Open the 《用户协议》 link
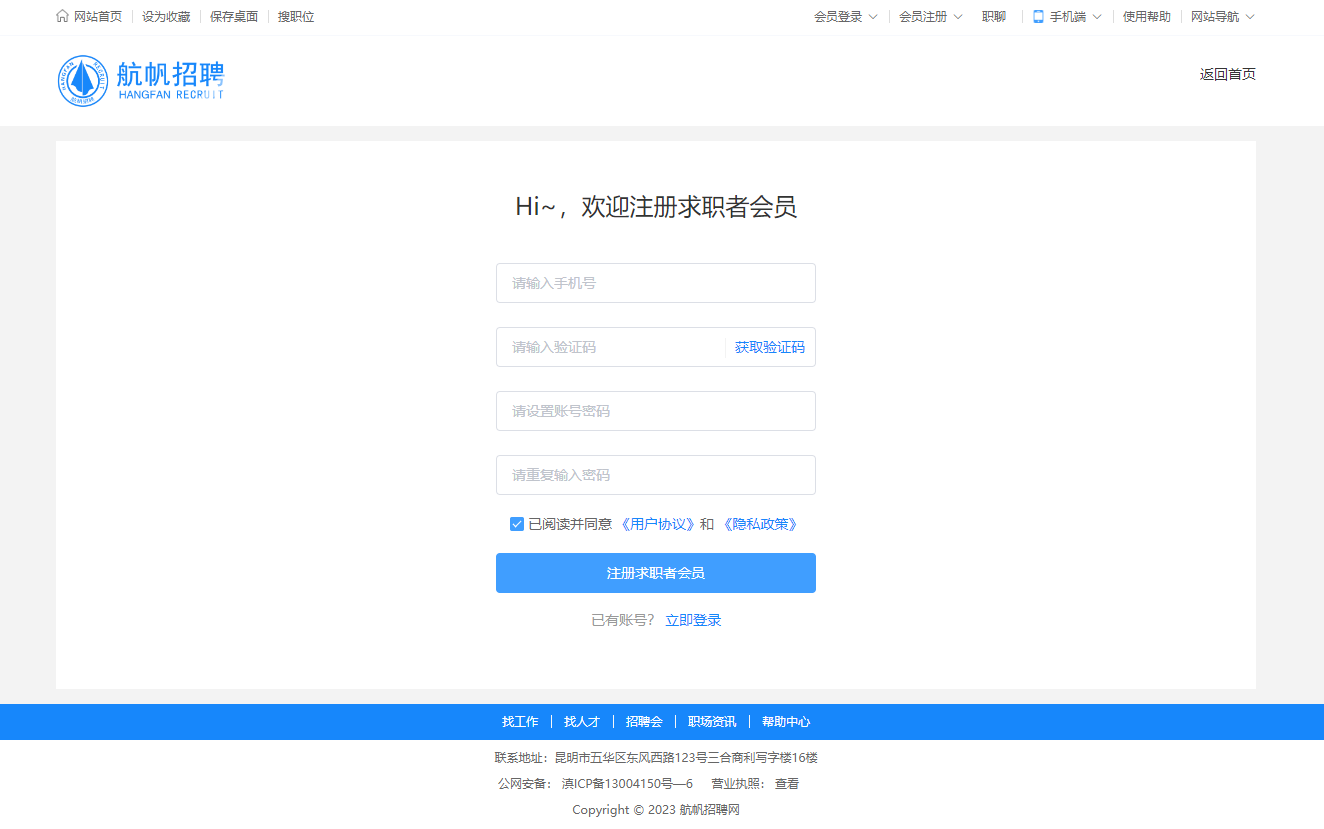Image resolution: width=1324 pixels, height=829 pixels. click(657, 524)
